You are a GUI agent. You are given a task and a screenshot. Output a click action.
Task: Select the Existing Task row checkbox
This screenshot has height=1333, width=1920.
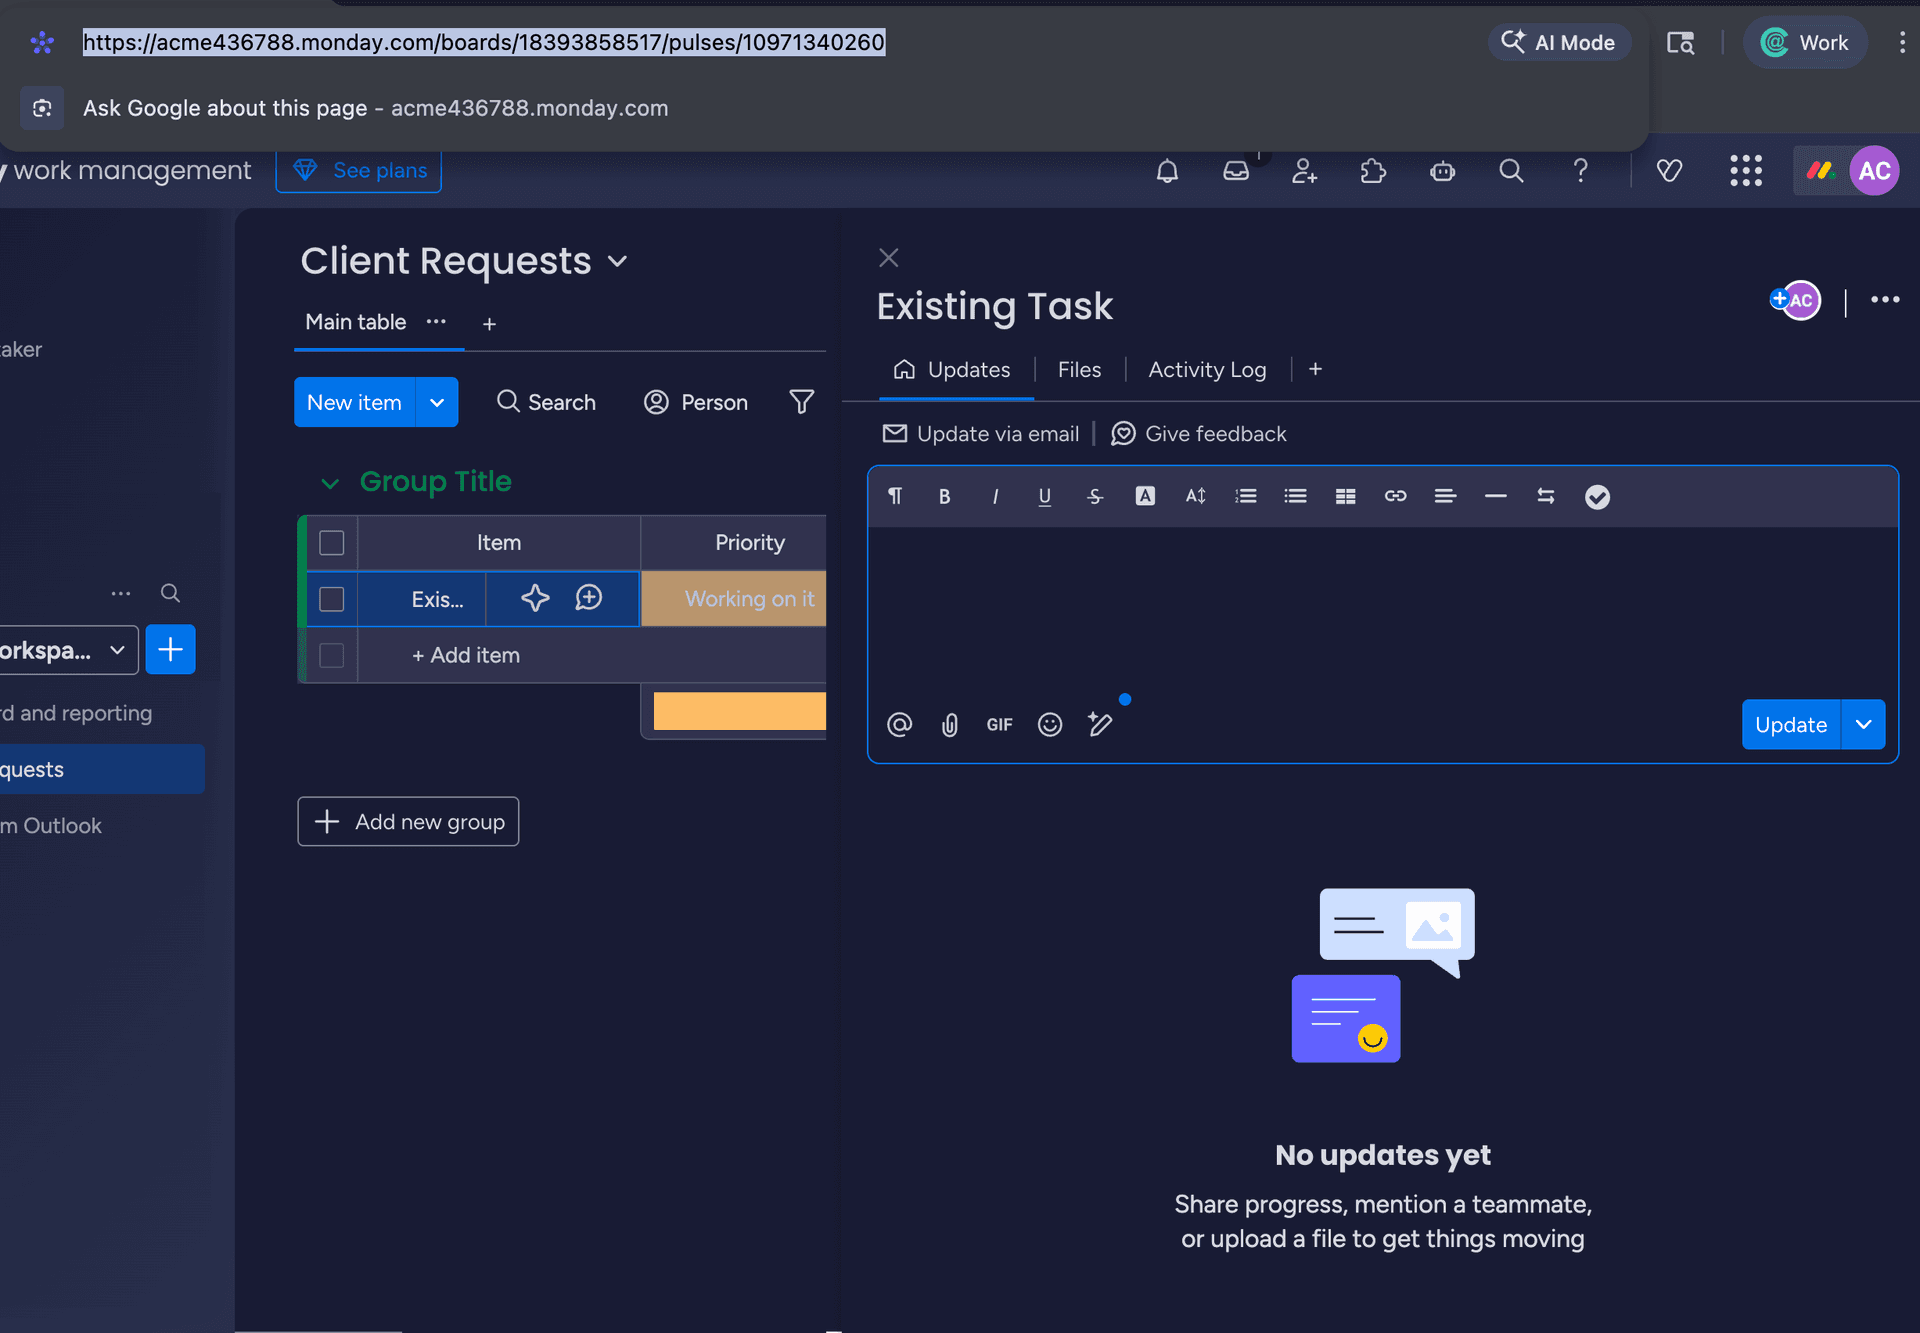[331, 599]
